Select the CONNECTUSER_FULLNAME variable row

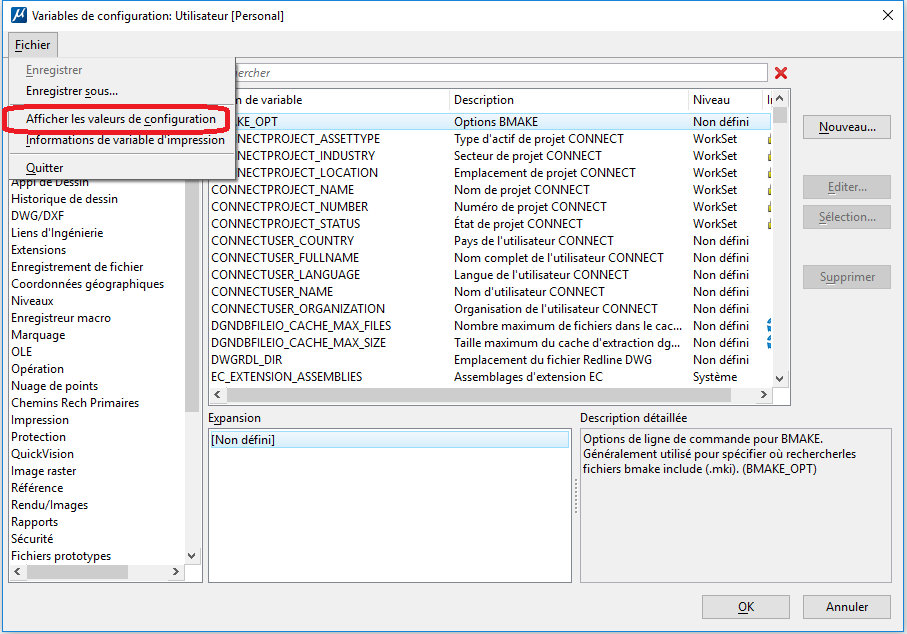pyautogui.click(x=490, y=258)
